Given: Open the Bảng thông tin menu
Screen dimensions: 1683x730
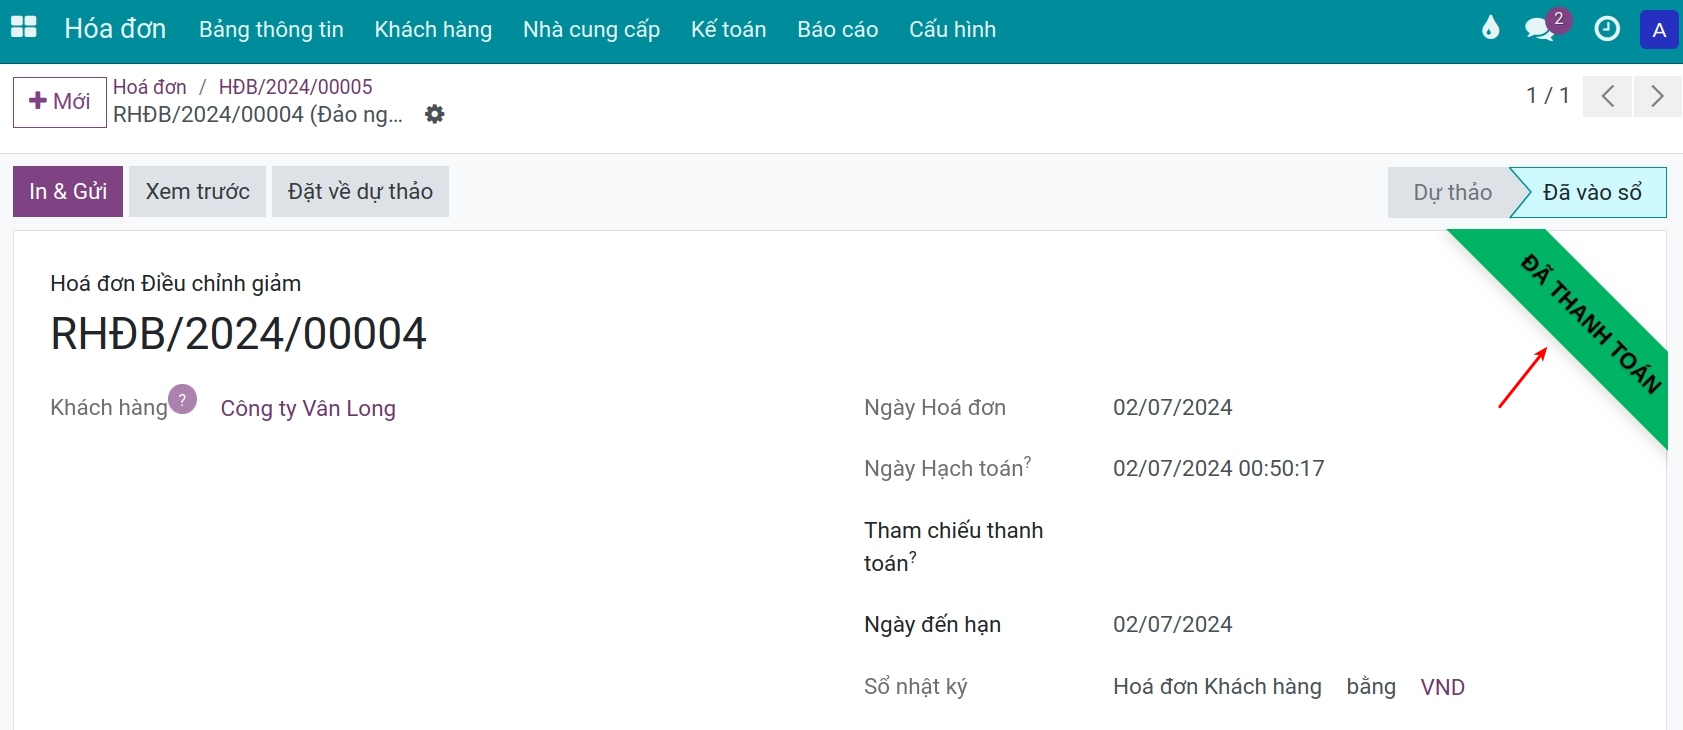Looking at the screenshot, I should 271,30.
